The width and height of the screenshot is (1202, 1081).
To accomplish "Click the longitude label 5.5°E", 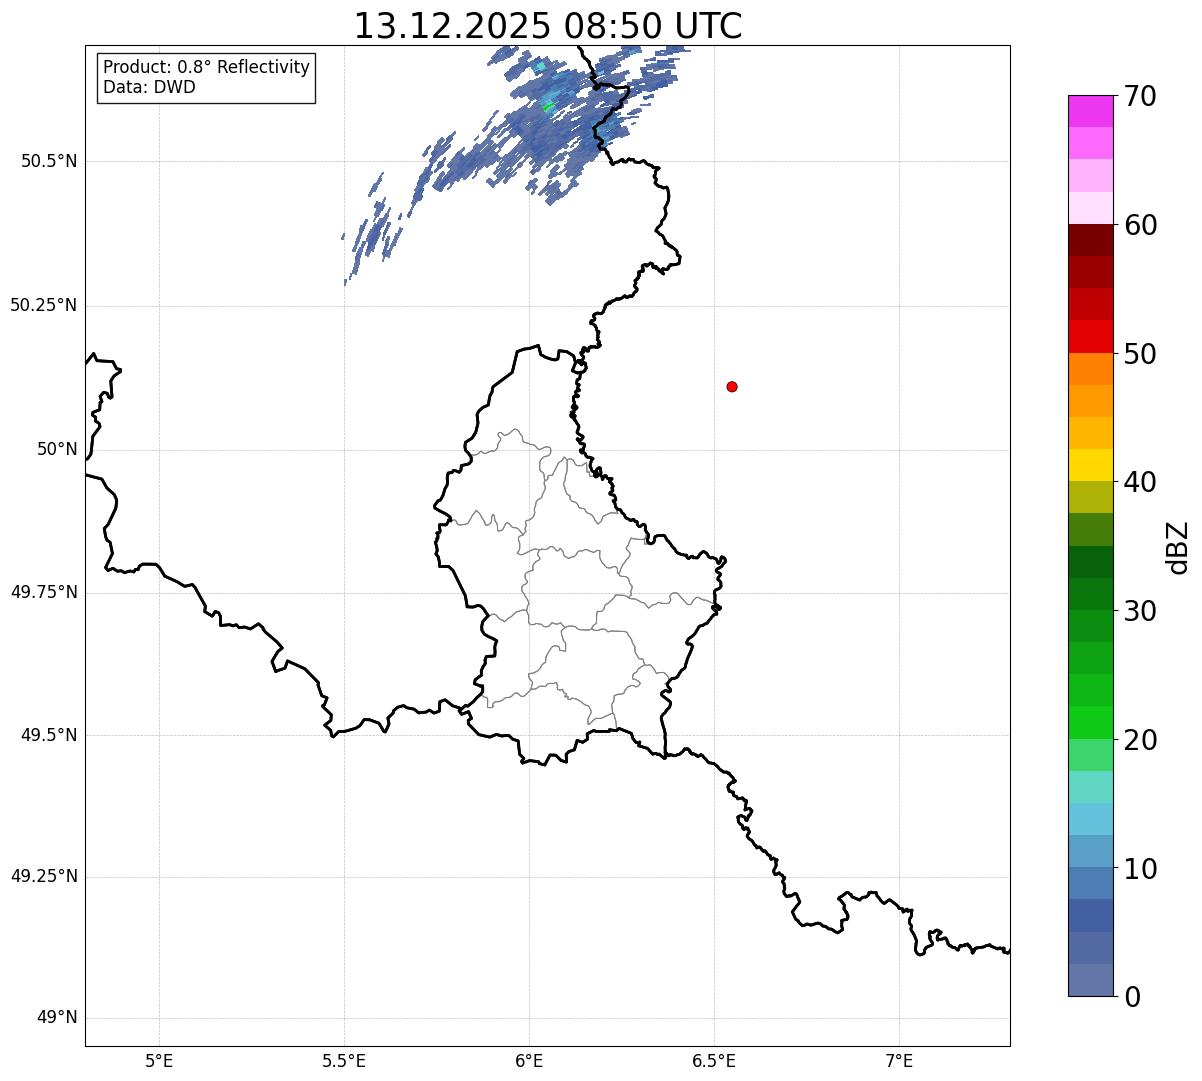I will pos(344,1060).
